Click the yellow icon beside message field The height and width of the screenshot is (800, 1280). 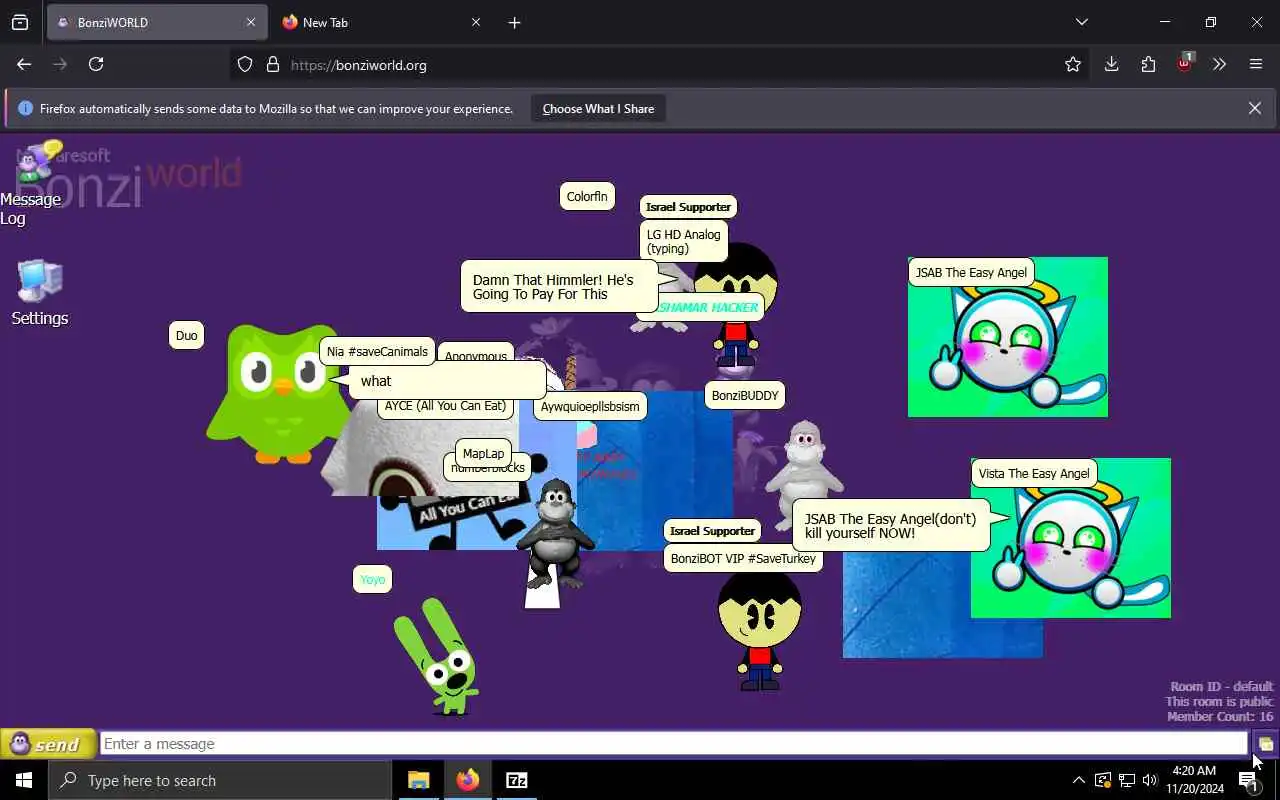click(1266, 744)
